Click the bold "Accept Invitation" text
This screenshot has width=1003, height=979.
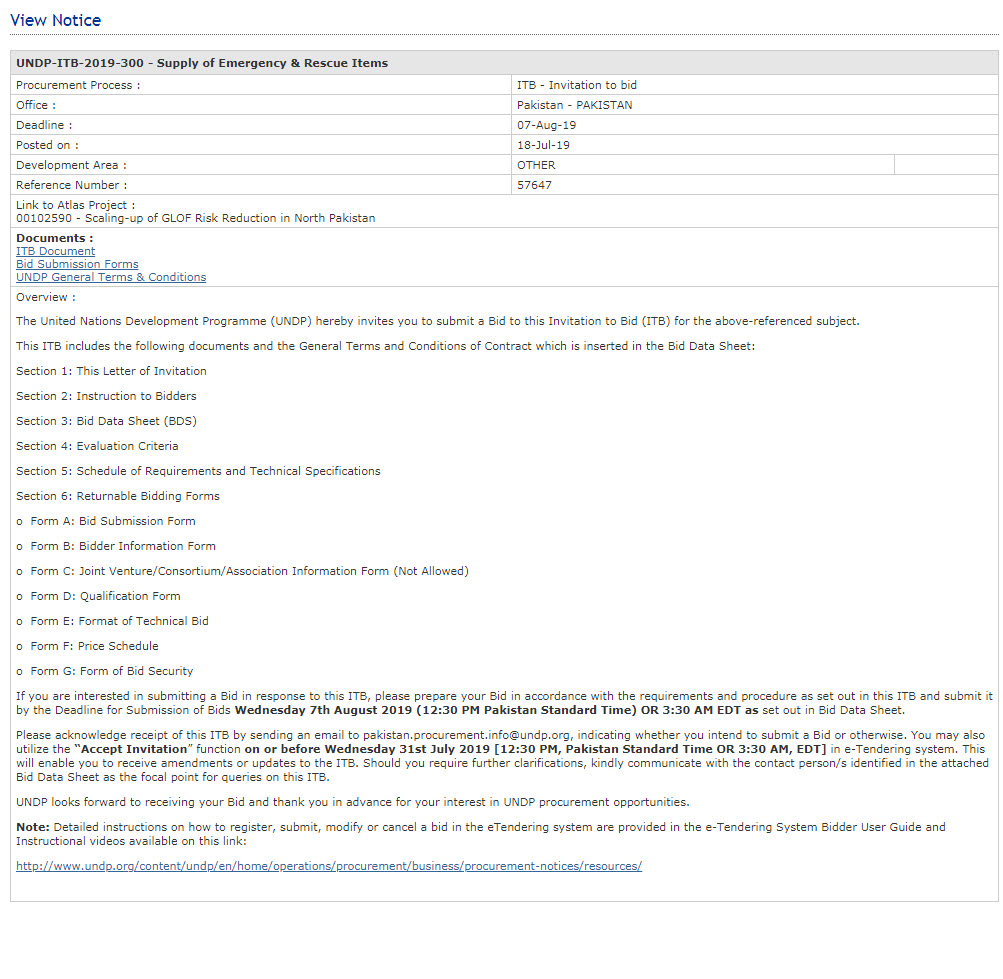(131, 749)
